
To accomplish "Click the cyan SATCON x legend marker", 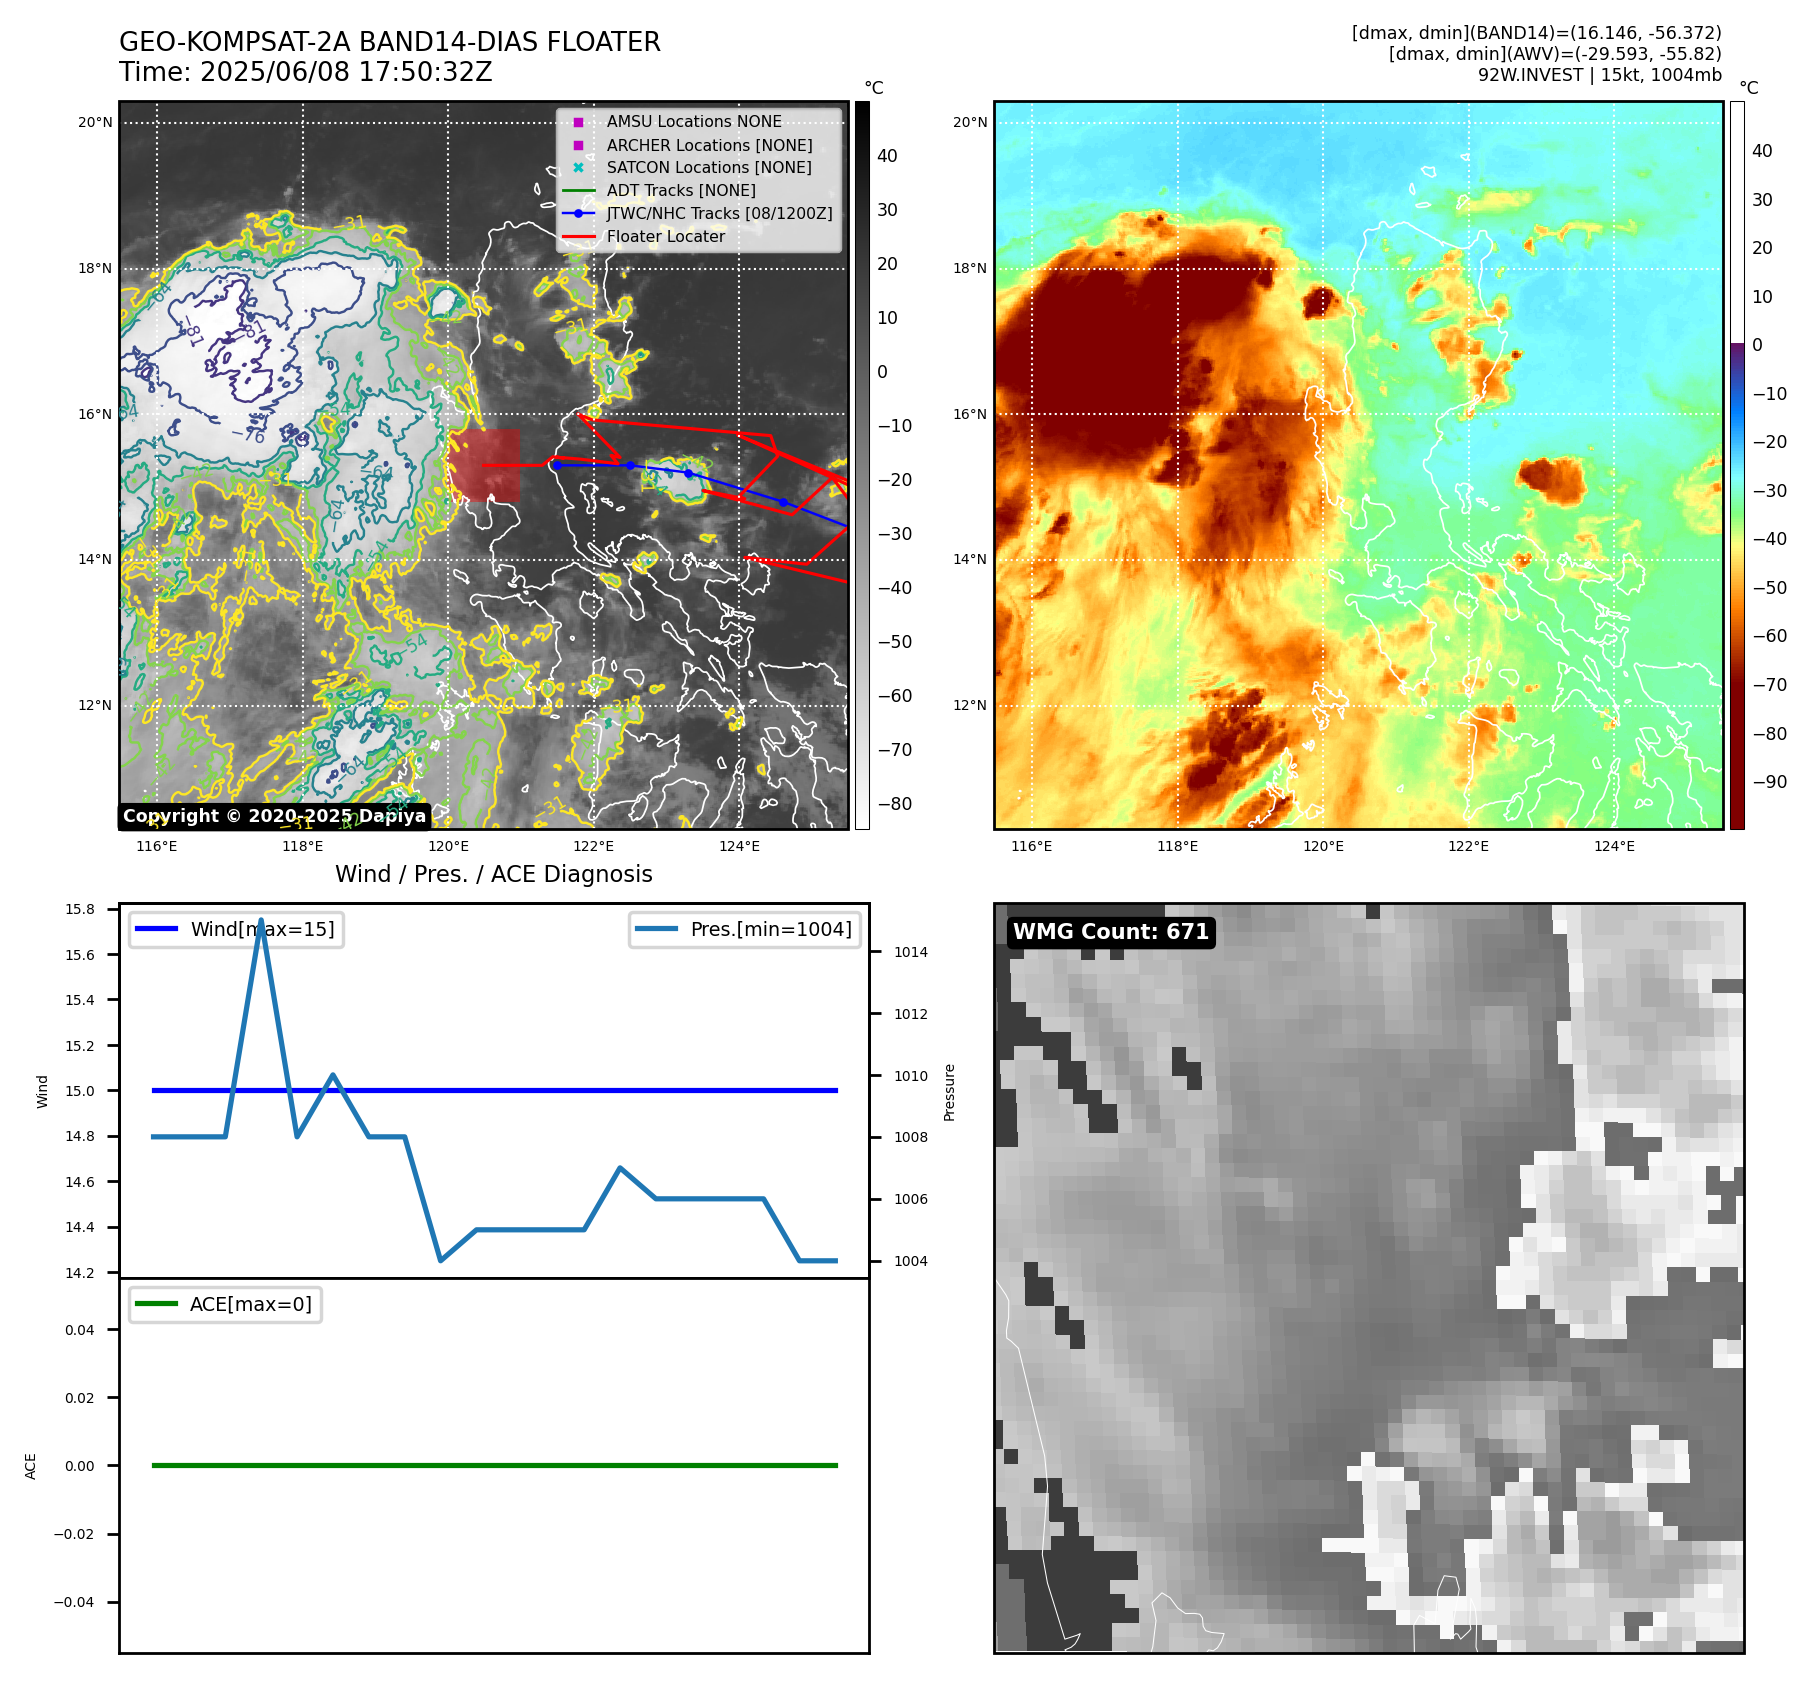I will click(578, 168).
